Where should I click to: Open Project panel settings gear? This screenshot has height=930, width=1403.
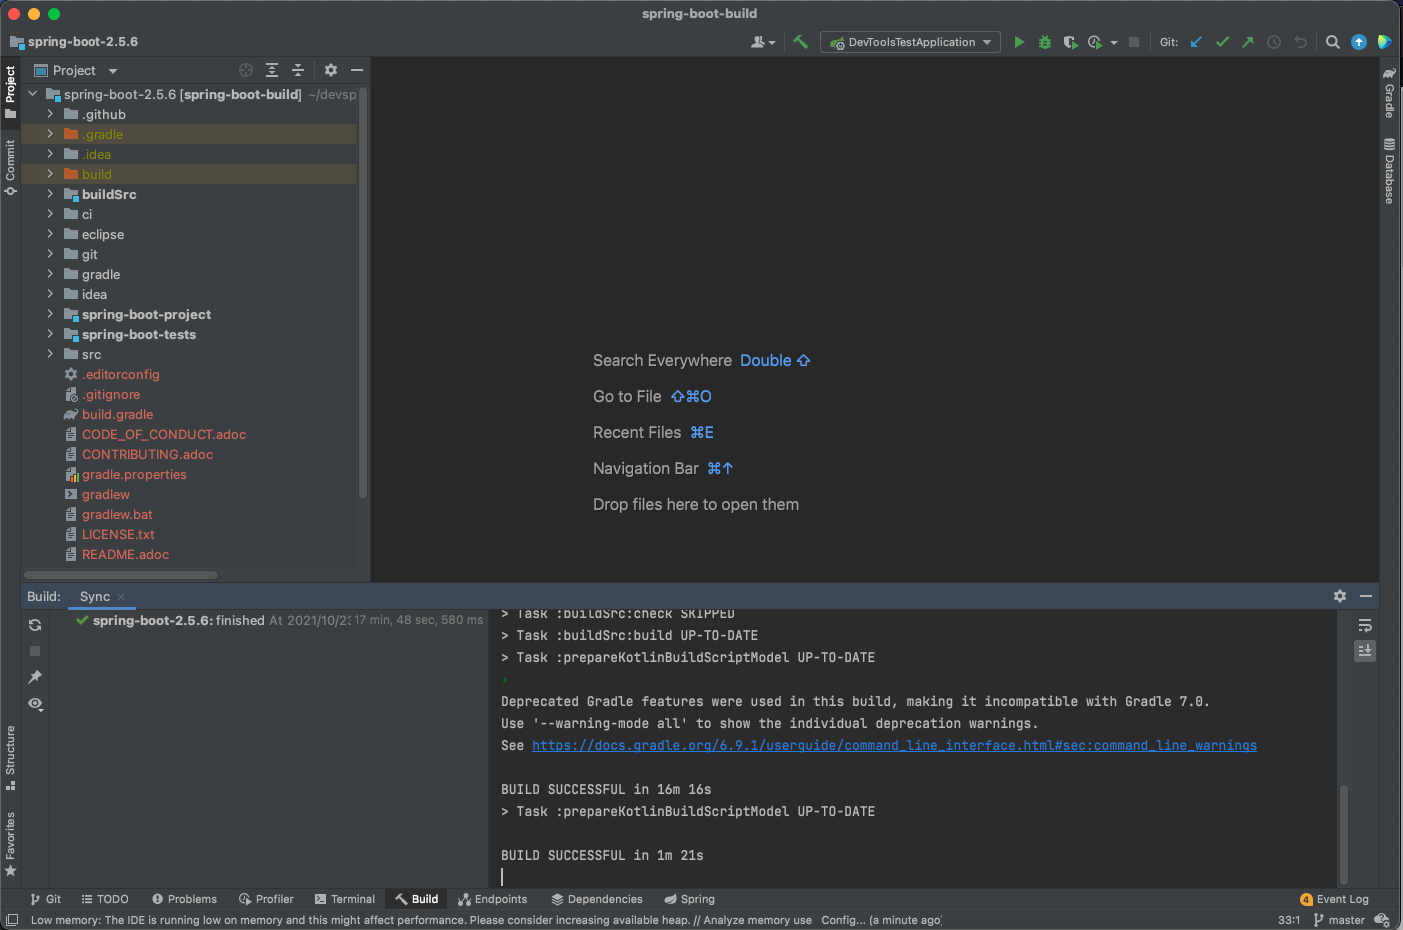(331, 70)
